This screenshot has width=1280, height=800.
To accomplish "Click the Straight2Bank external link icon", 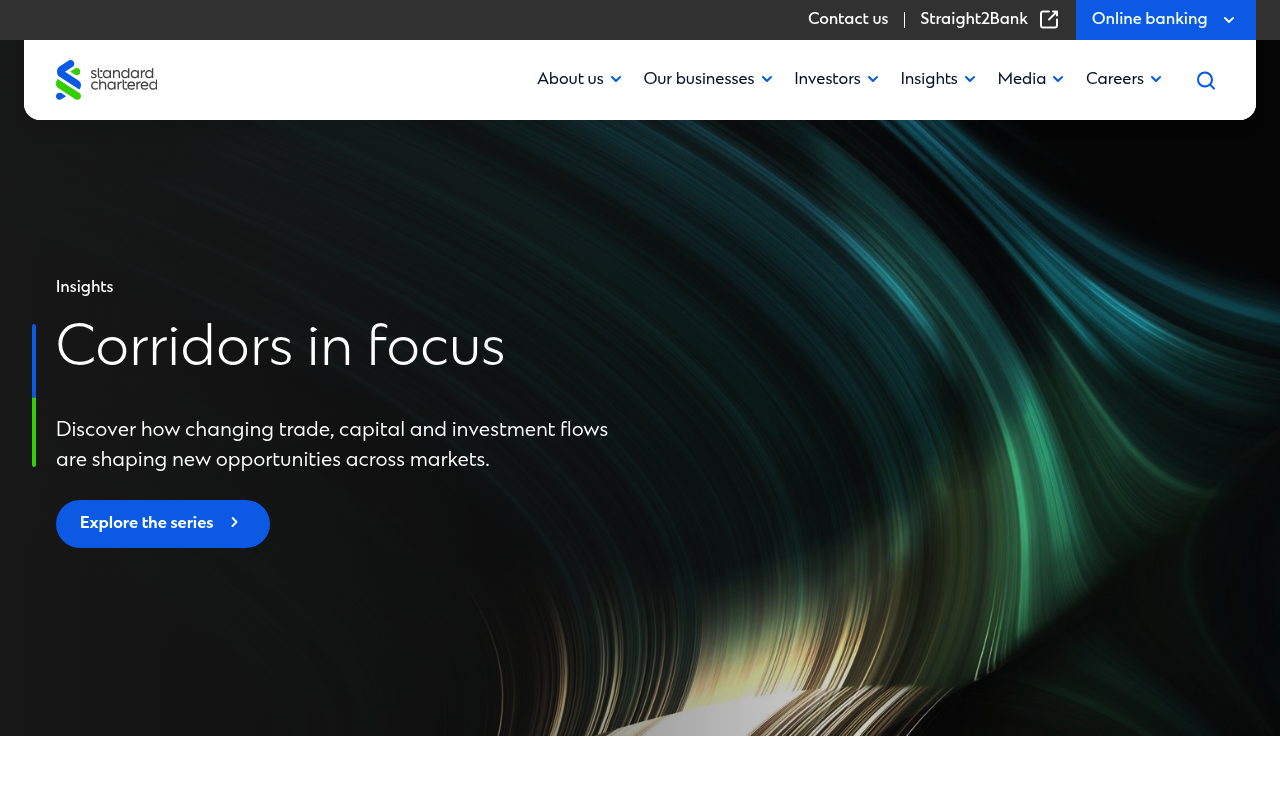I will click(x=1049, y=19).
